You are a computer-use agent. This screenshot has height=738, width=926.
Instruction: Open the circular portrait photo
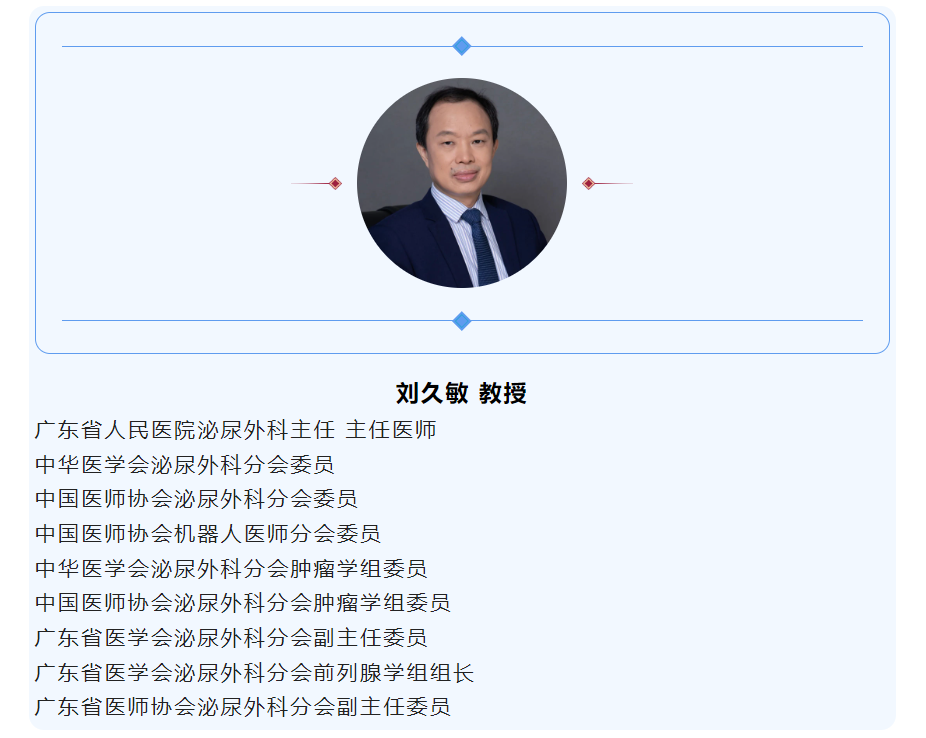462,183
